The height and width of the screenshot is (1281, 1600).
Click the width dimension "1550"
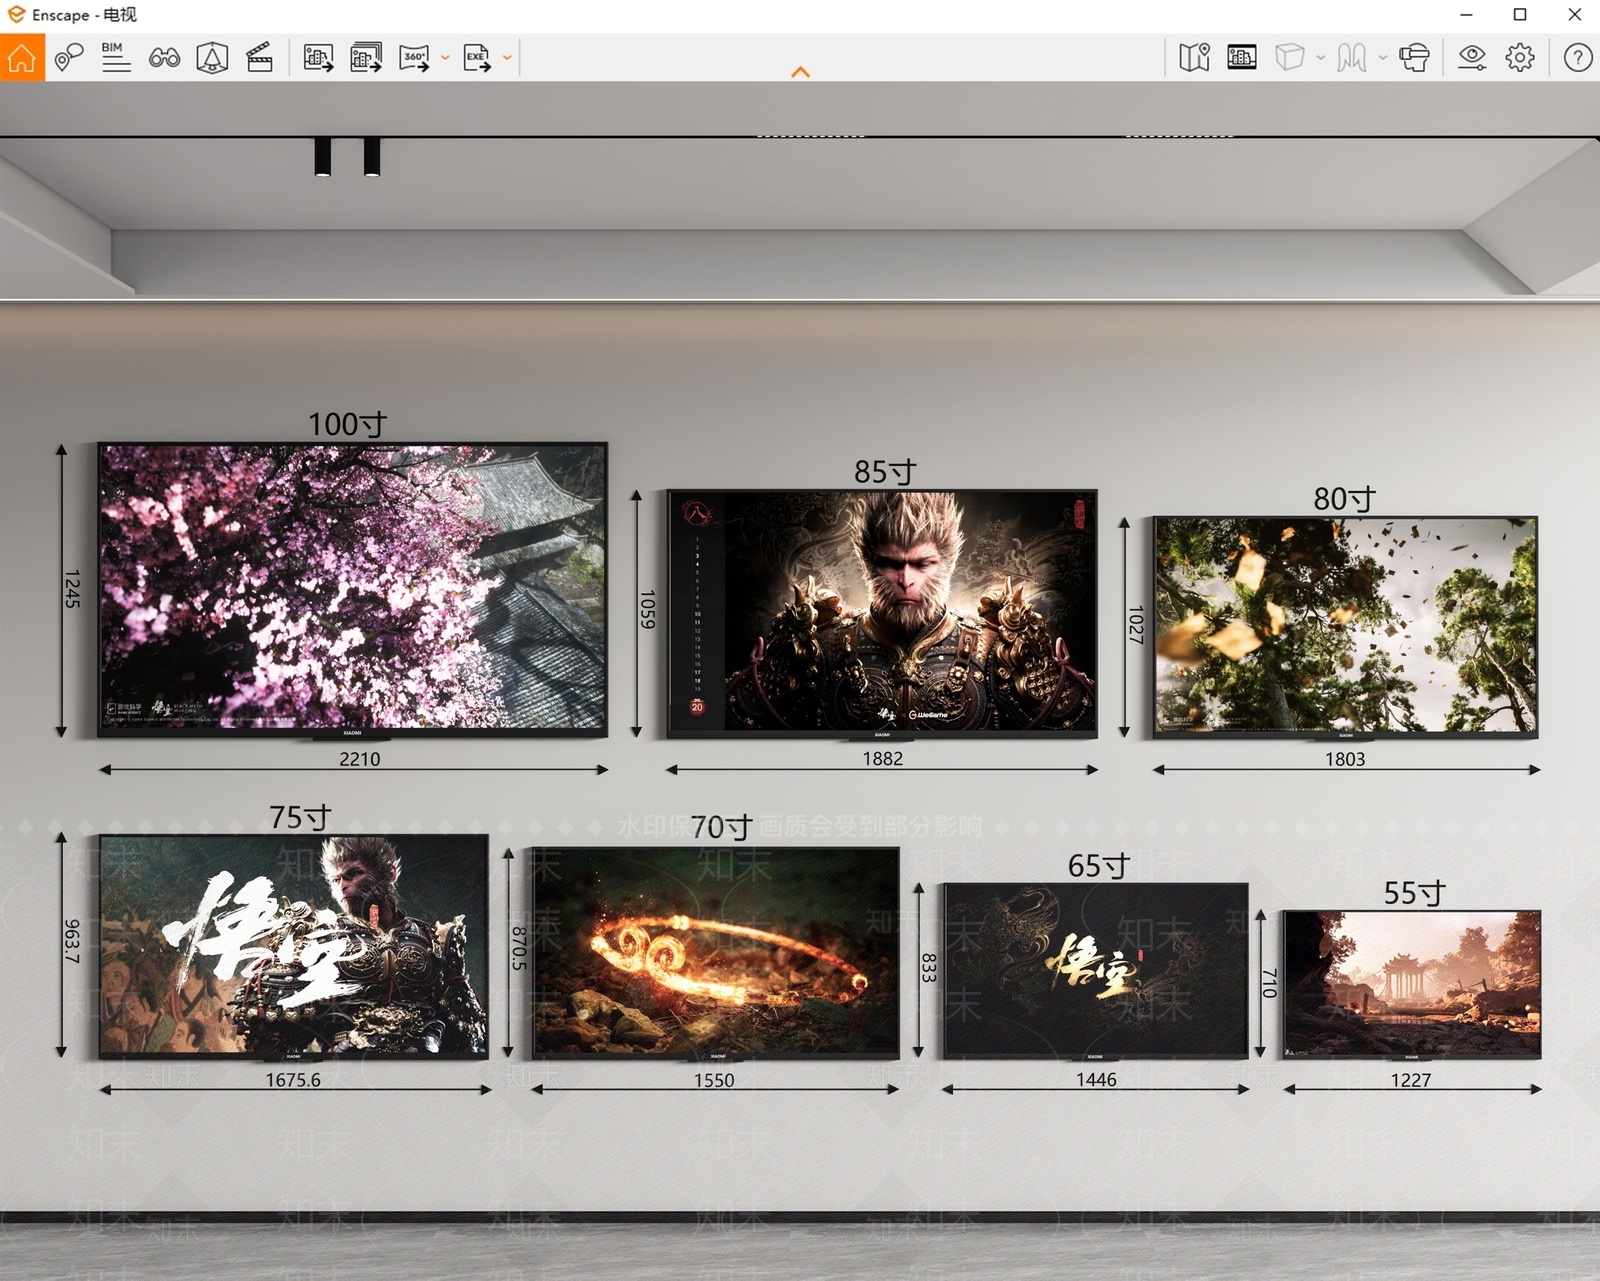pos(714,1080)
